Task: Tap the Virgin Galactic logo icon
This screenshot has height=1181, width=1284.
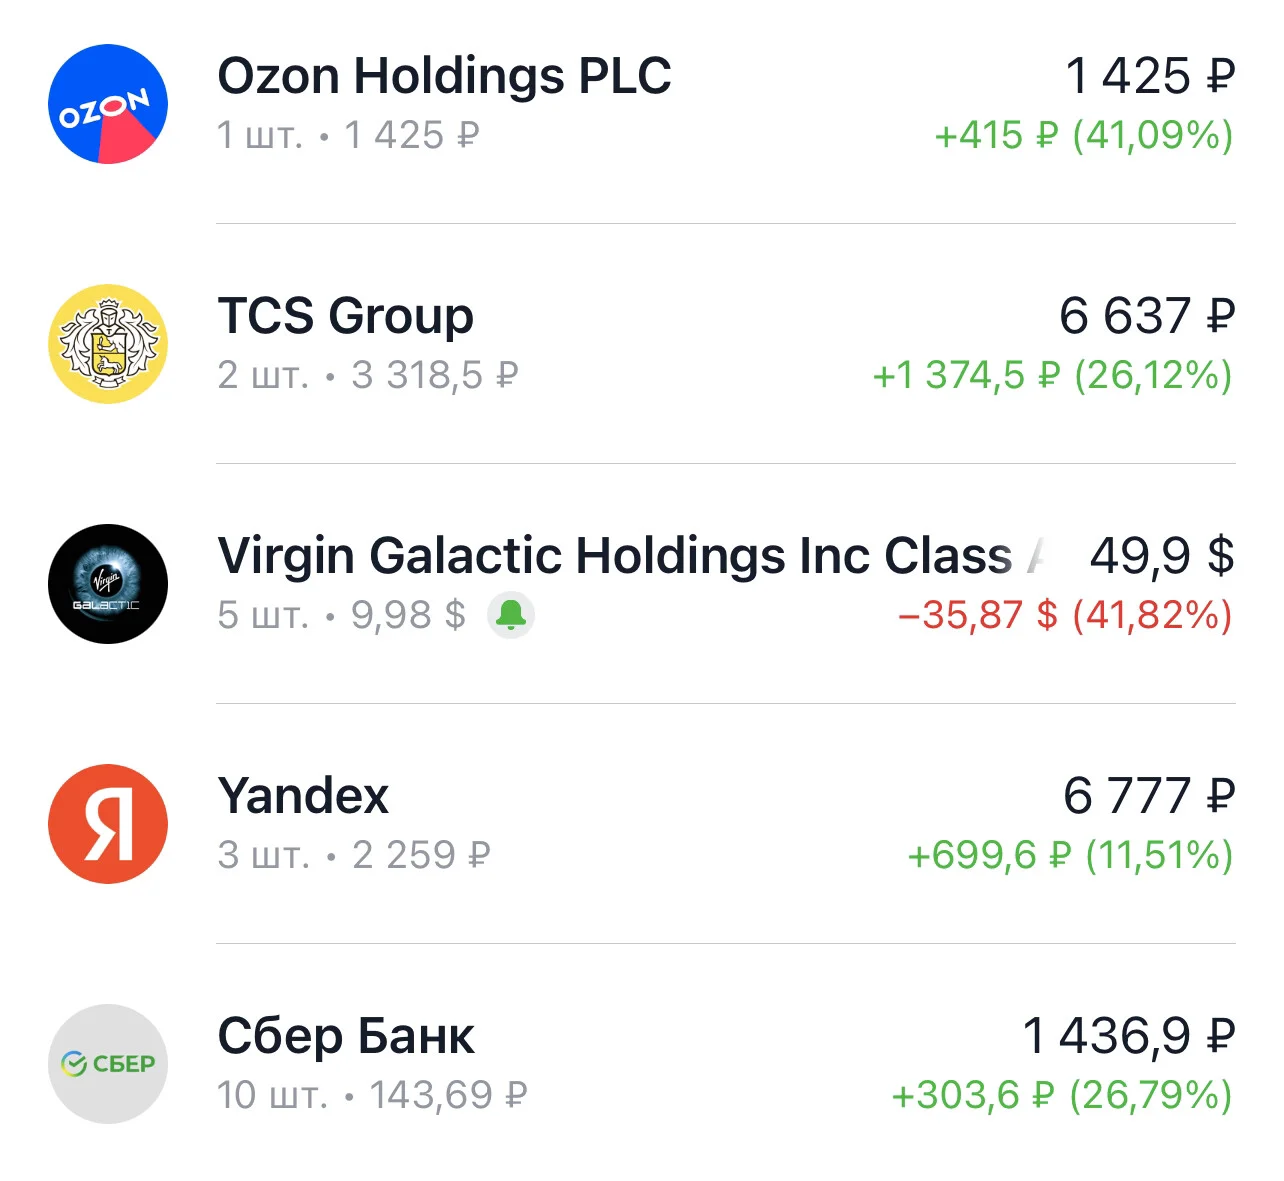Action: coord(108,584)
